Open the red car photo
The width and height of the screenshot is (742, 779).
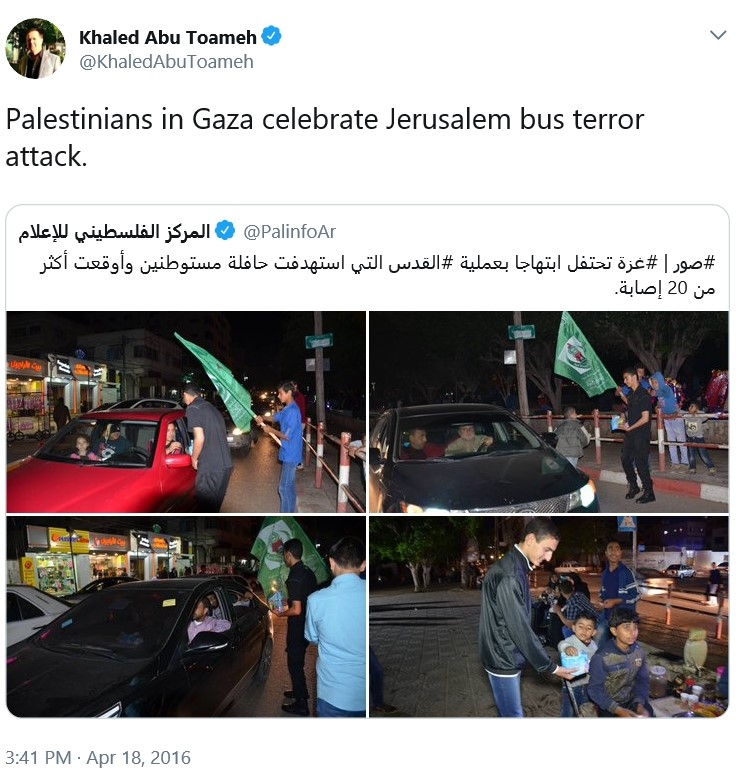pos(186,412)
